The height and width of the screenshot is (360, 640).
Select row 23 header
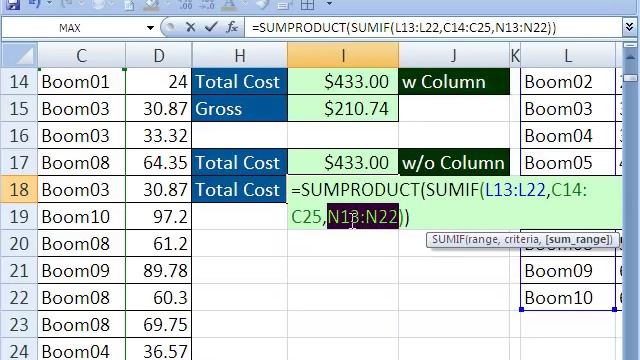coord(19,324)
